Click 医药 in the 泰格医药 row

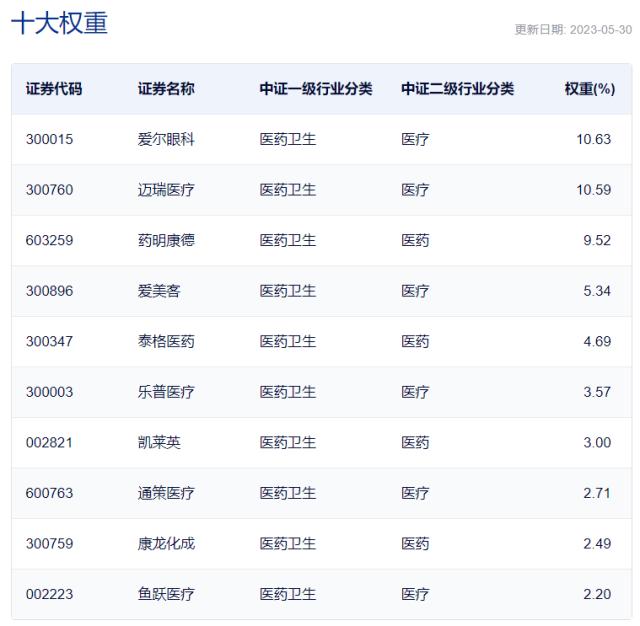(415, 341)
